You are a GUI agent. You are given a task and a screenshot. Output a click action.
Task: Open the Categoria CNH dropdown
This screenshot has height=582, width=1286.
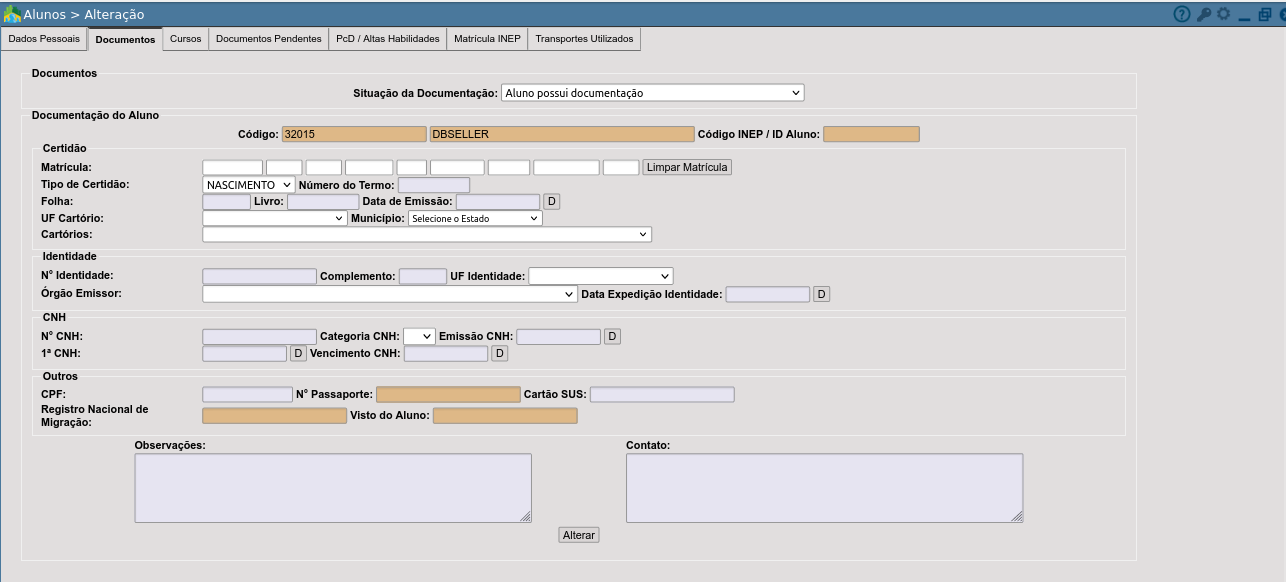419,336
